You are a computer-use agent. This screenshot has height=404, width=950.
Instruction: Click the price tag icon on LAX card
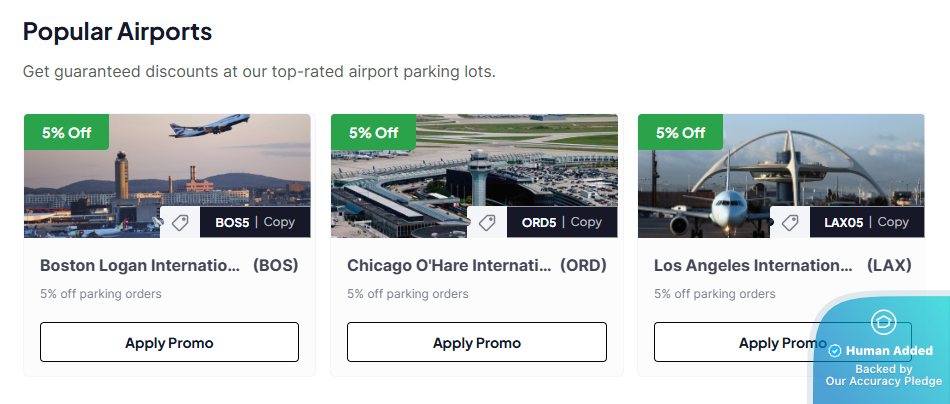pos(790,223)
